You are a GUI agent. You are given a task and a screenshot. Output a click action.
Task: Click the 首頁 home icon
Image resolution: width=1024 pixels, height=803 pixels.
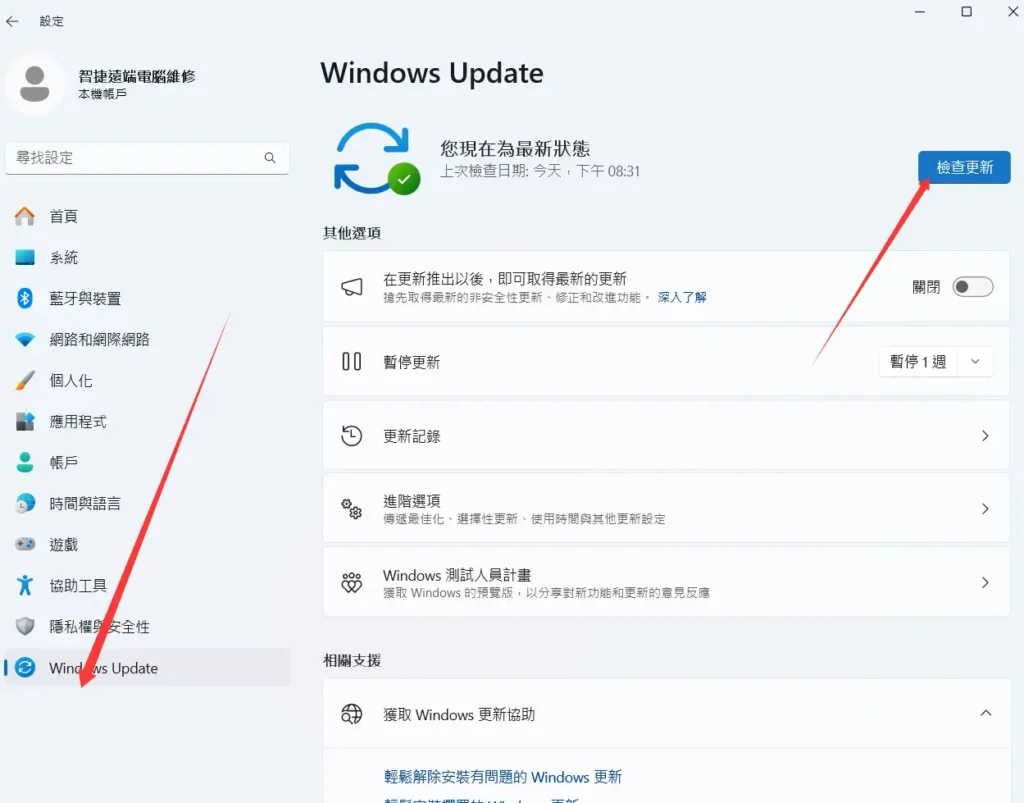point(25,216)
